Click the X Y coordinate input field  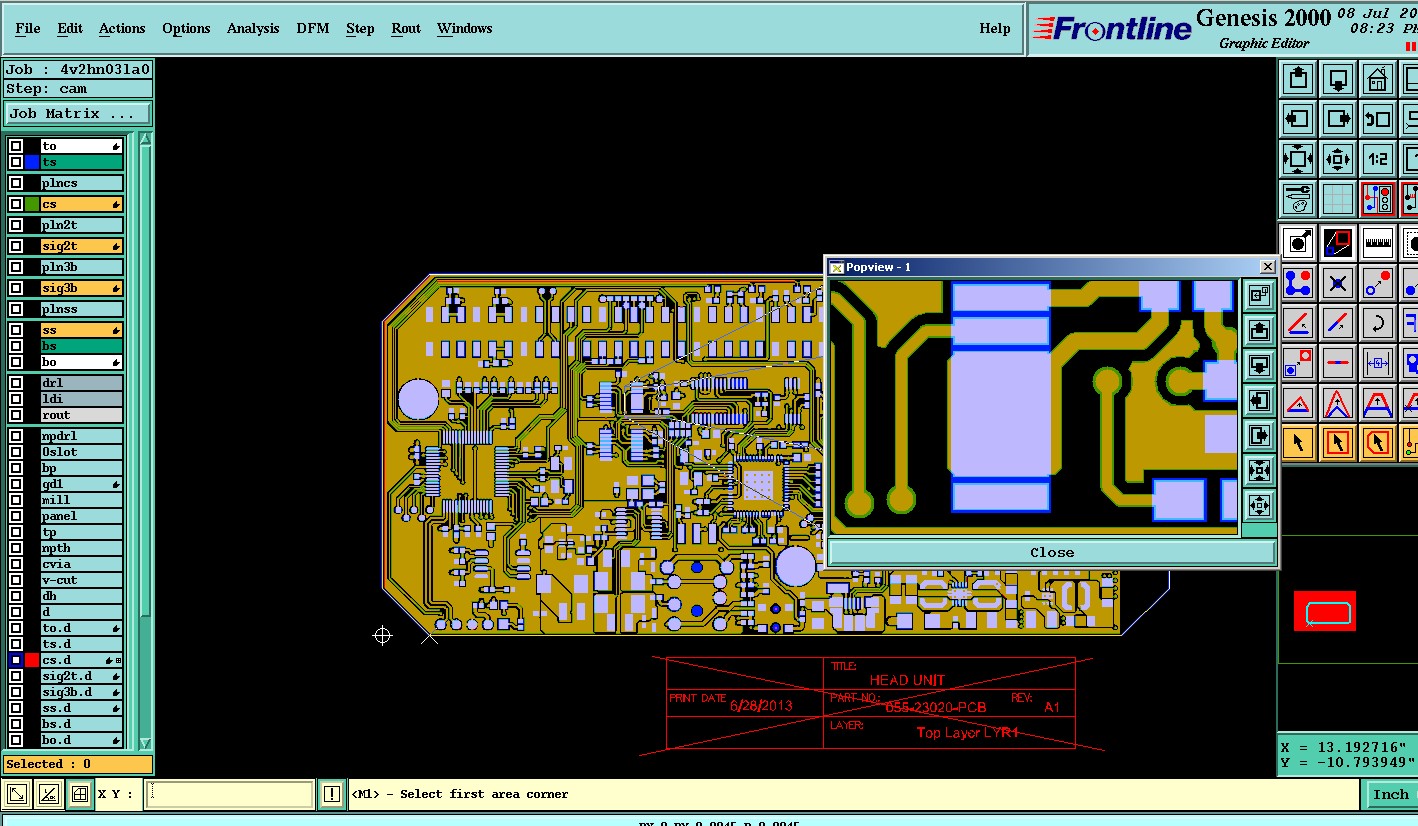tap(230, 795)
